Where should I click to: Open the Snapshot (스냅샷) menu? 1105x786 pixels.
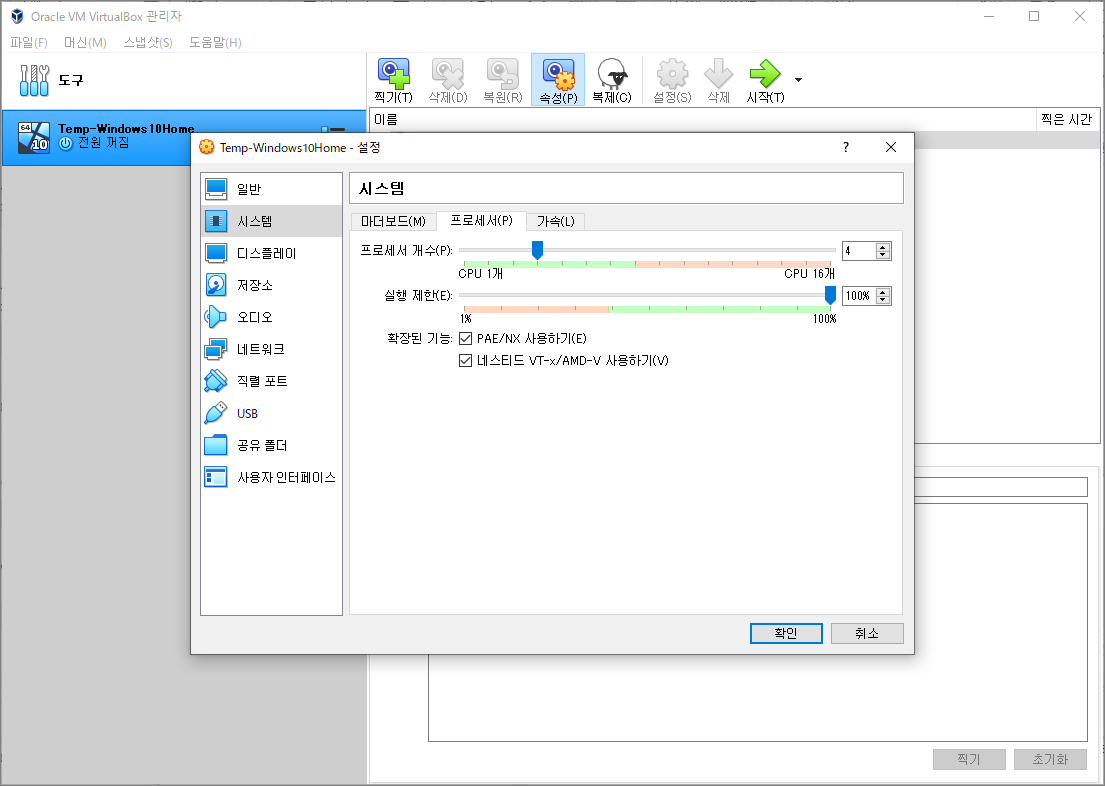pos(148,42)
